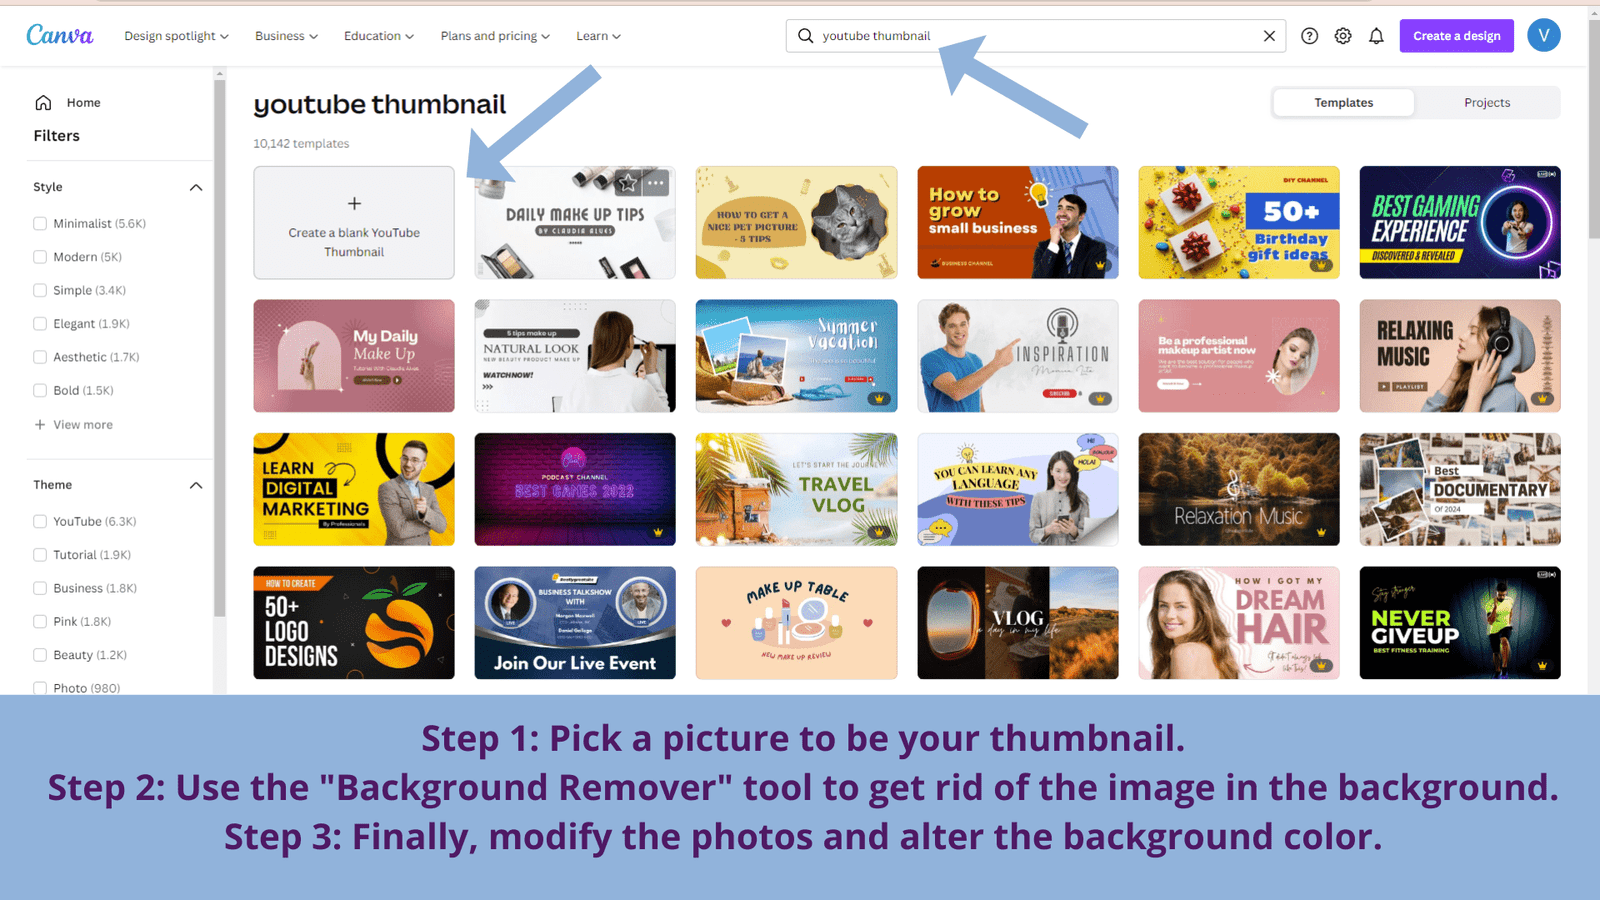The height and width of the screenshot is (900, 1600).
Task: Collapse the Style filter section
Action: 196,187
